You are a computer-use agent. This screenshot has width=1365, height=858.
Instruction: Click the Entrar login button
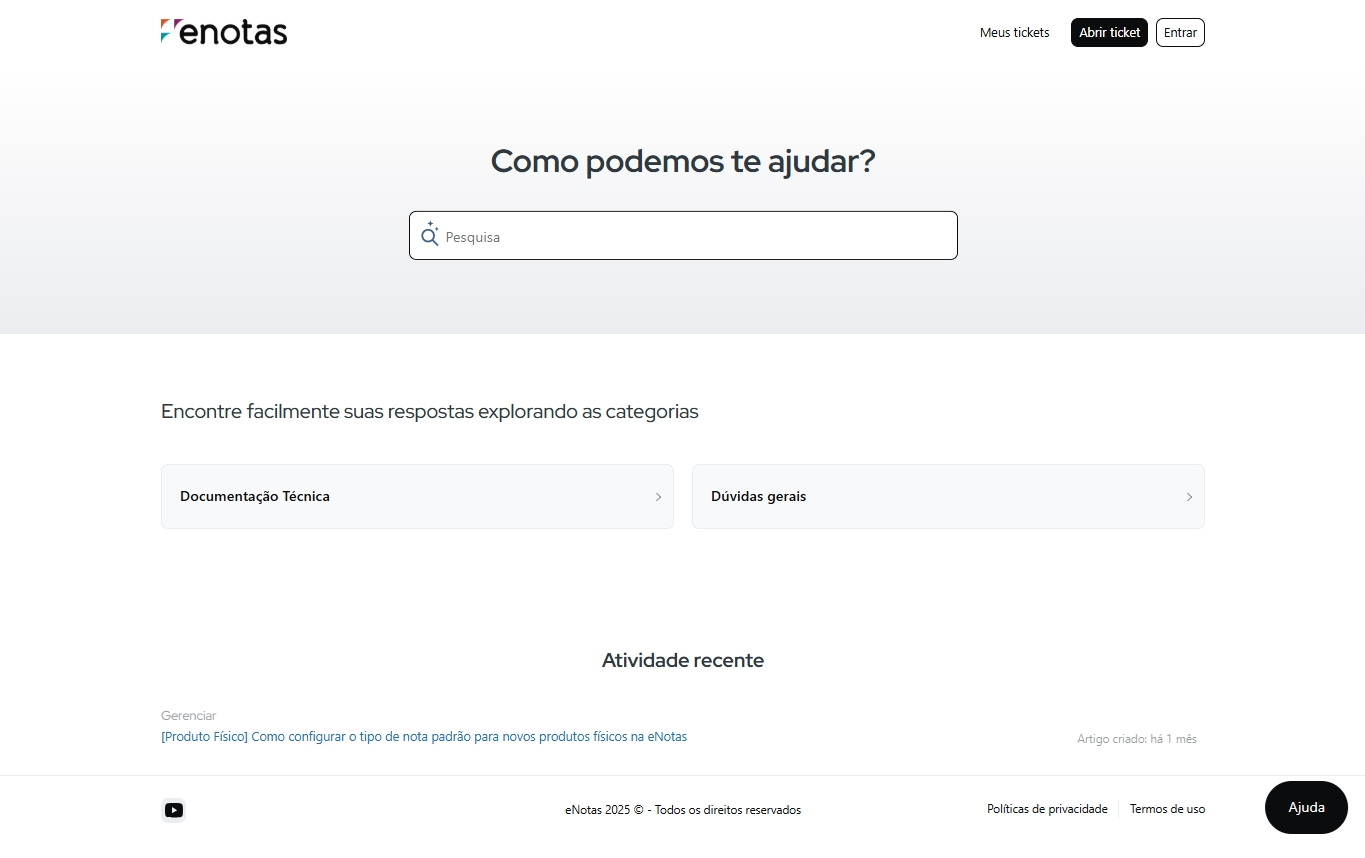point(1180,32)
